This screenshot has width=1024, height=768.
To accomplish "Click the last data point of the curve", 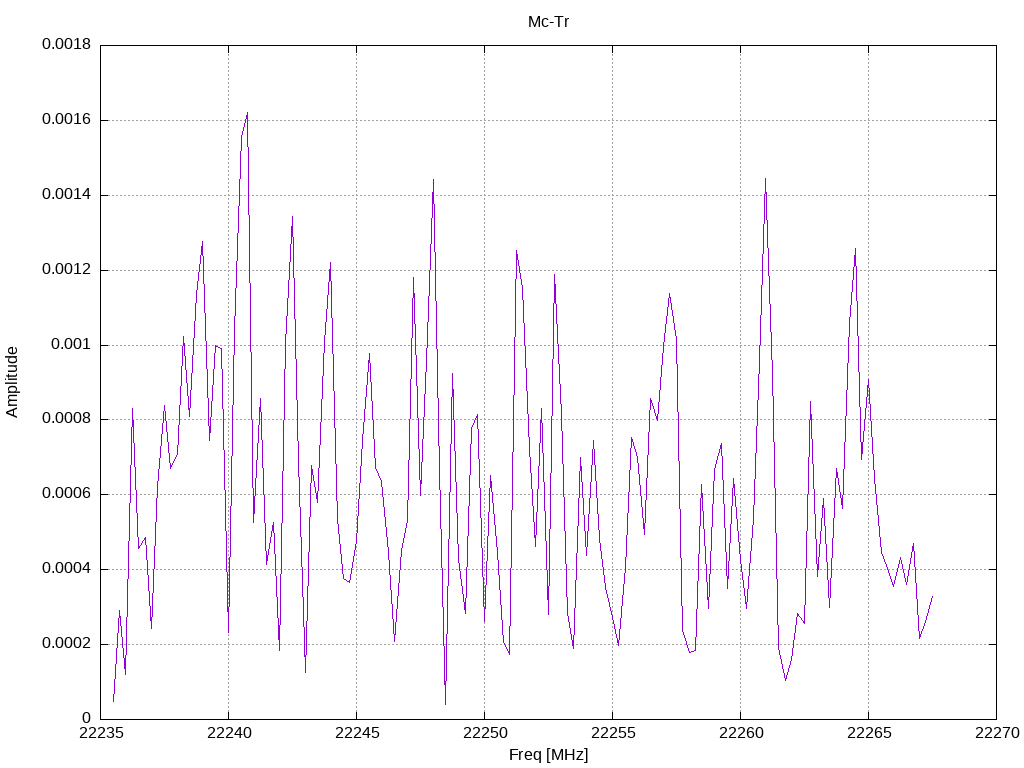I will [932, 596].
